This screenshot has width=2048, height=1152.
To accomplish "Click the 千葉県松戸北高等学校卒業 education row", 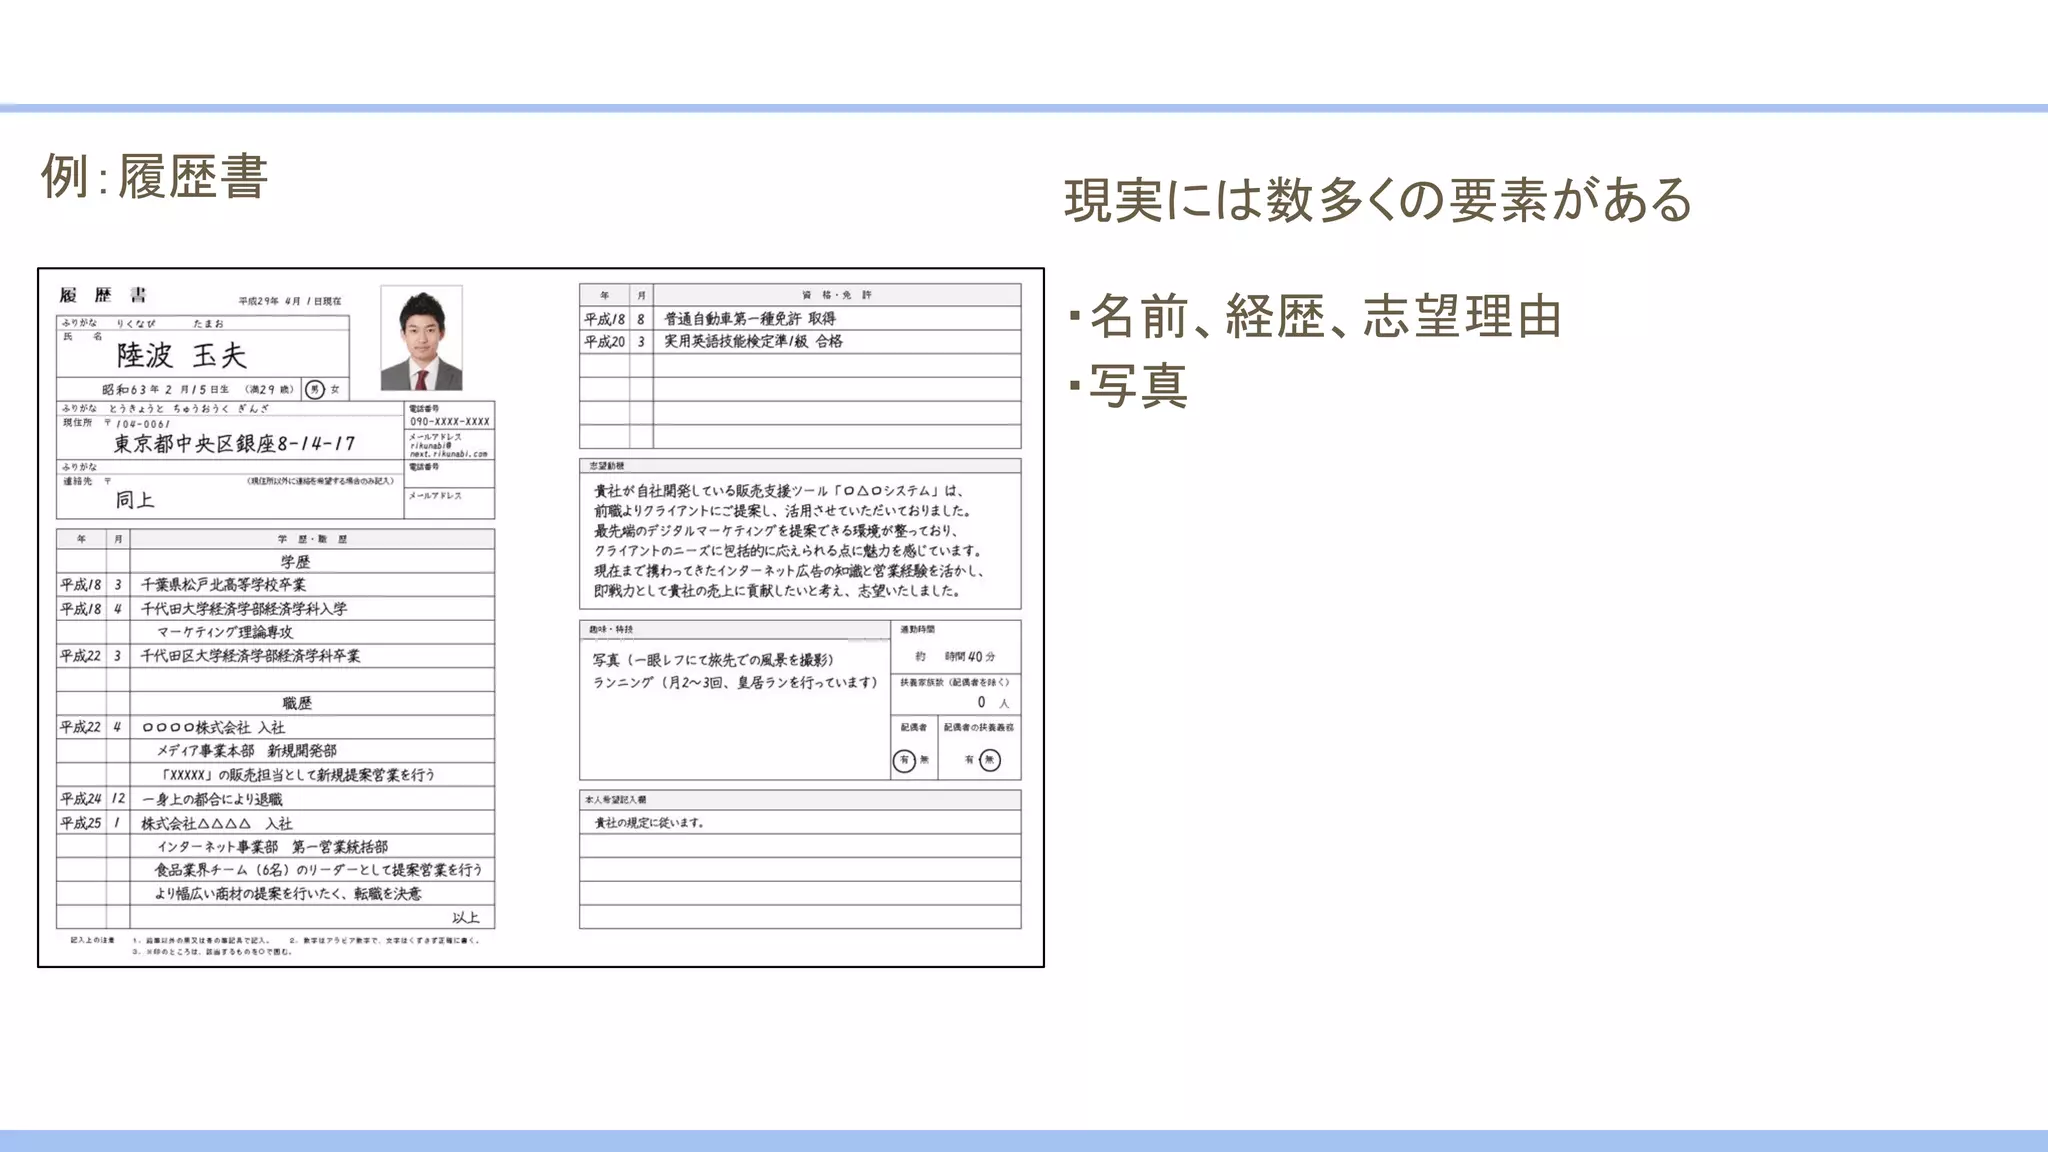I will [224, 585].
